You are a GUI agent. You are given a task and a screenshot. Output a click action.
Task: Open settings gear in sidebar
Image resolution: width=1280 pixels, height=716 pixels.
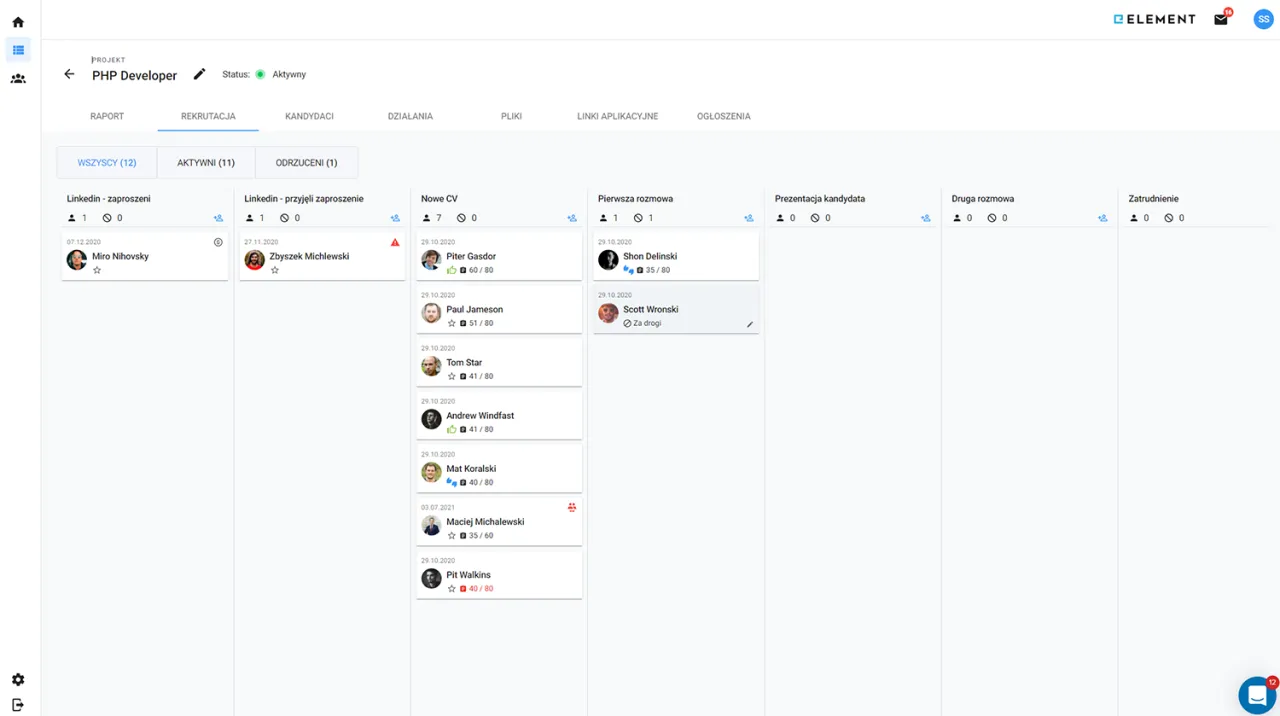coord(18,680)
